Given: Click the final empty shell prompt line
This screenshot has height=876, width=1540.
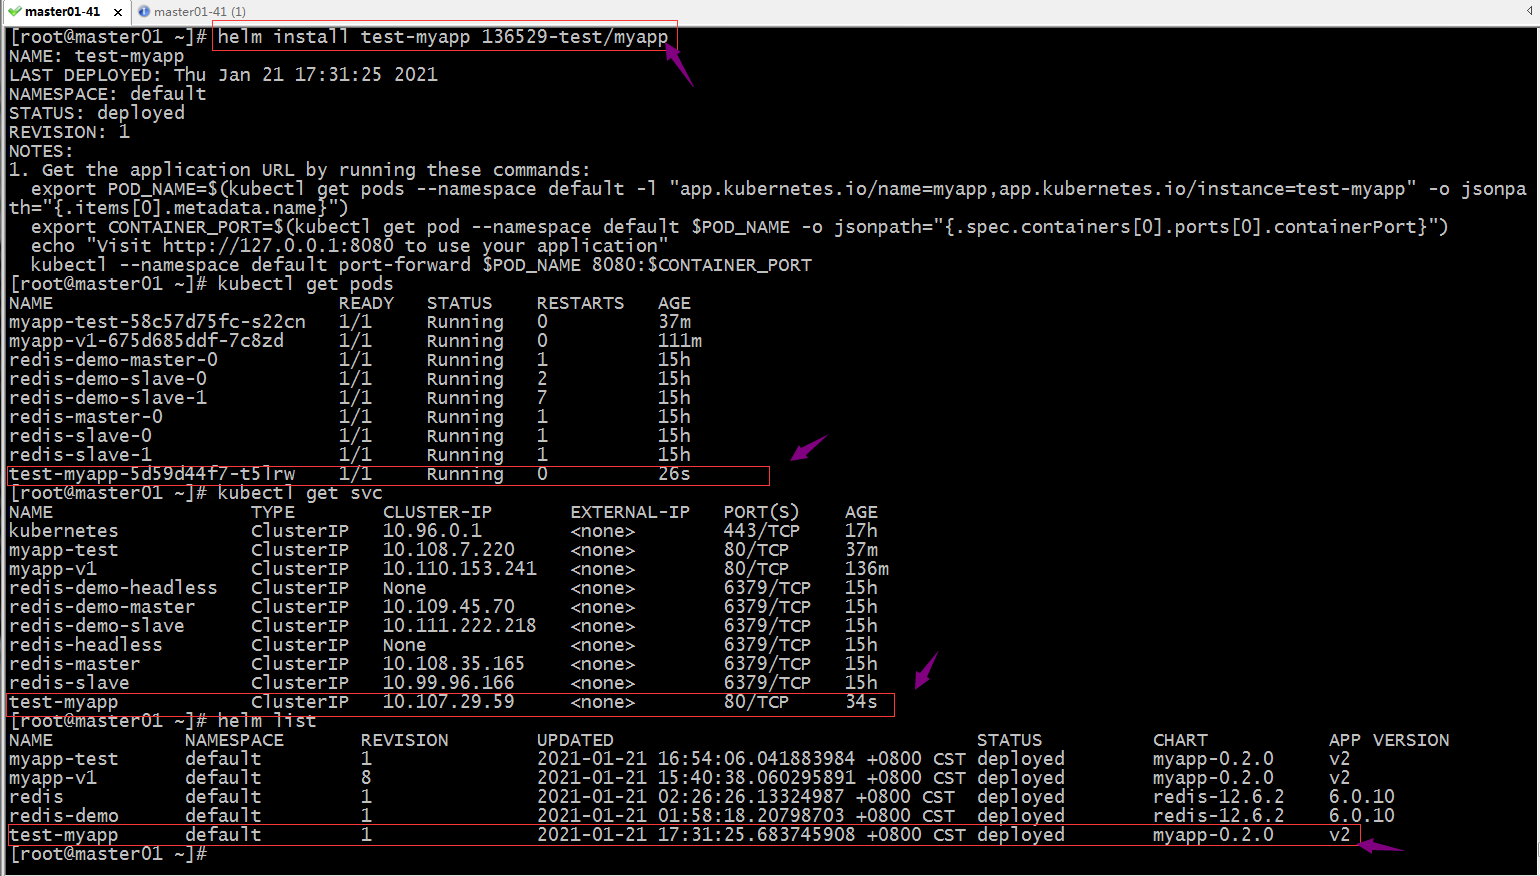Looking at the screenshot, I should pyautogui.click(x=108, y=854).
